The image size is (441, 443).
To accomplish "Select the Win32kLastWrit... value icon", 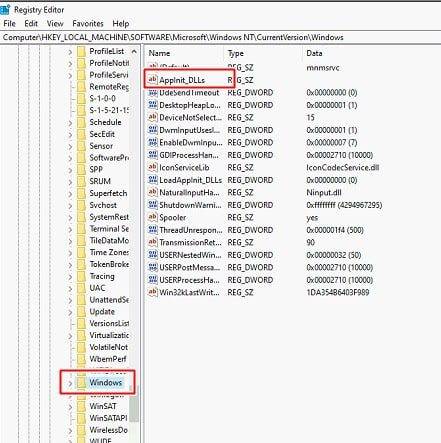I will 152,292.
